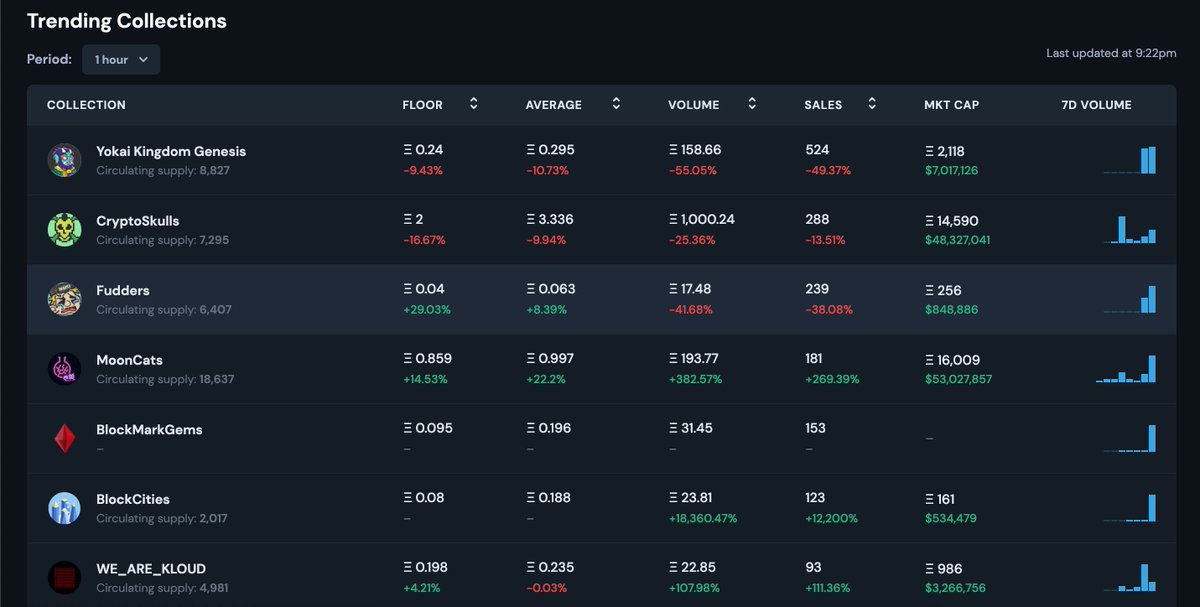Screen dimensions: 1200x607
Task: View BlockMarkGems 7D volume chart
Action: (x=1128, y=438)
